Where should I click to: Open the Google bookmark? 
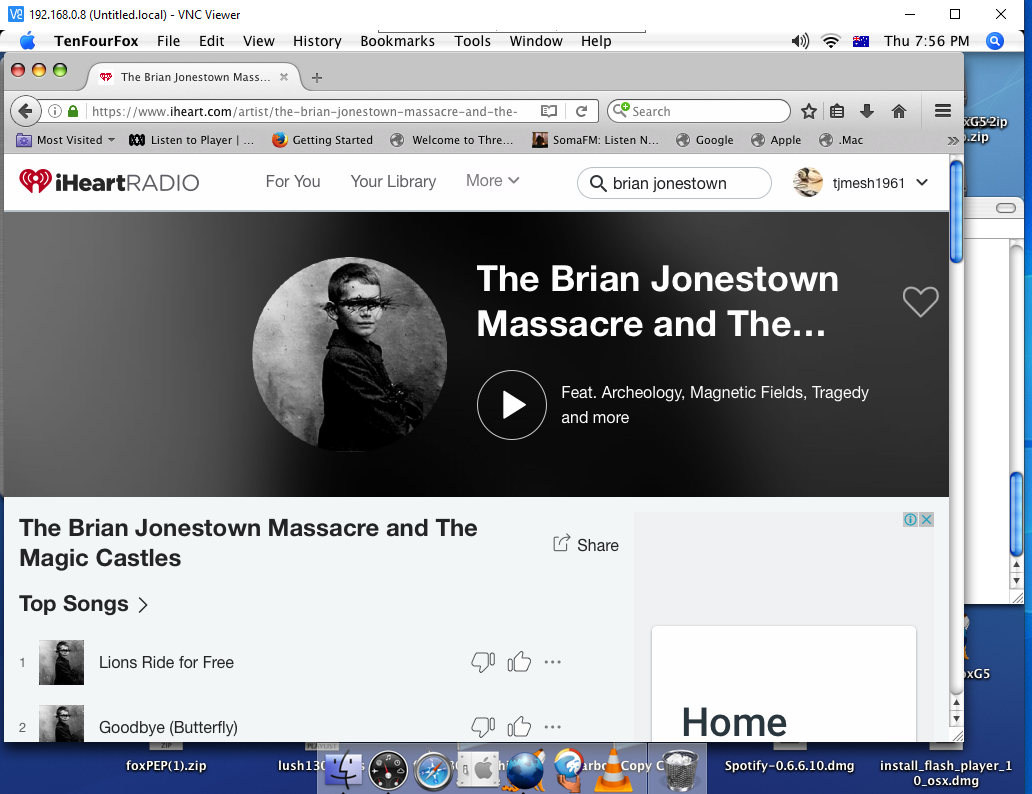click(705, 140)
